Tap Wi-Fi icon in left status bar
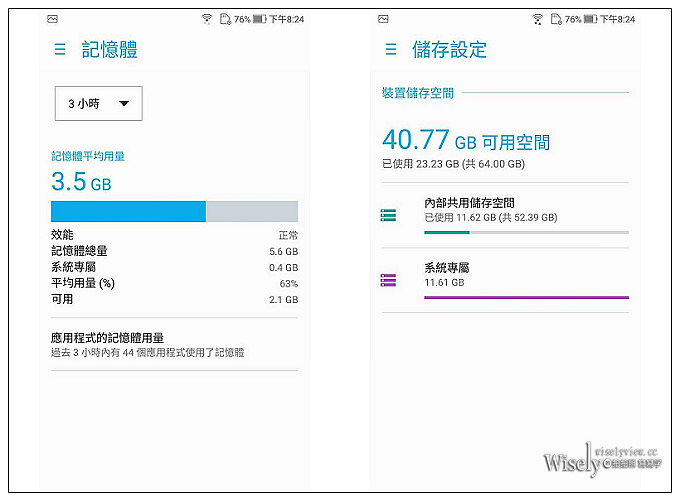 click(x=207, y=19)
